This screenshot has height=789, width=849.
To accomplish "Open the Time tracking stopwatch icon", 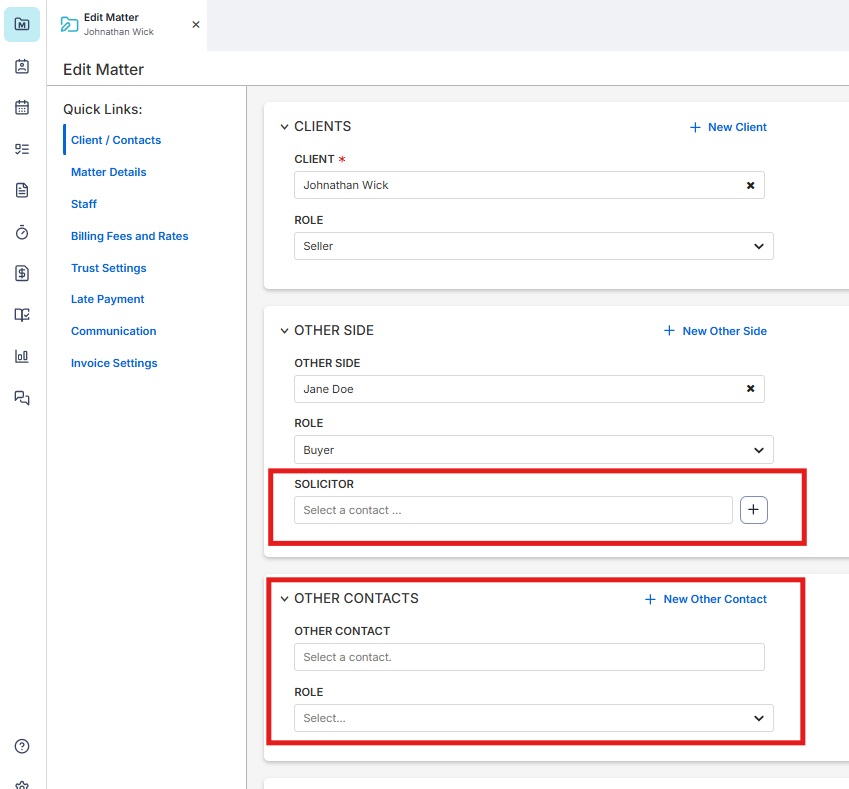I will click(x=22, y=232).
